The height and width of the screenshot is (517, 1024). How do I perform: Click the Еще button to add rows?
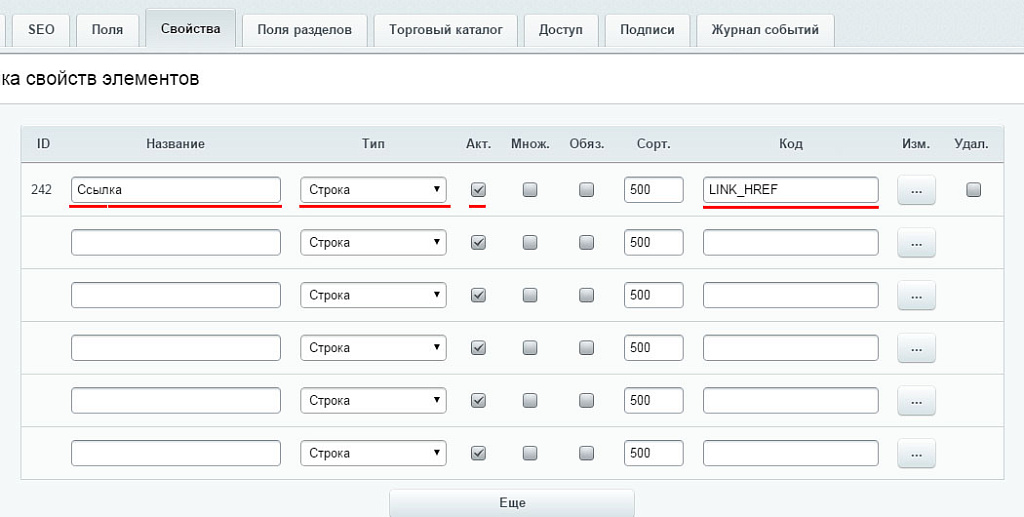[x=511, y=503]
